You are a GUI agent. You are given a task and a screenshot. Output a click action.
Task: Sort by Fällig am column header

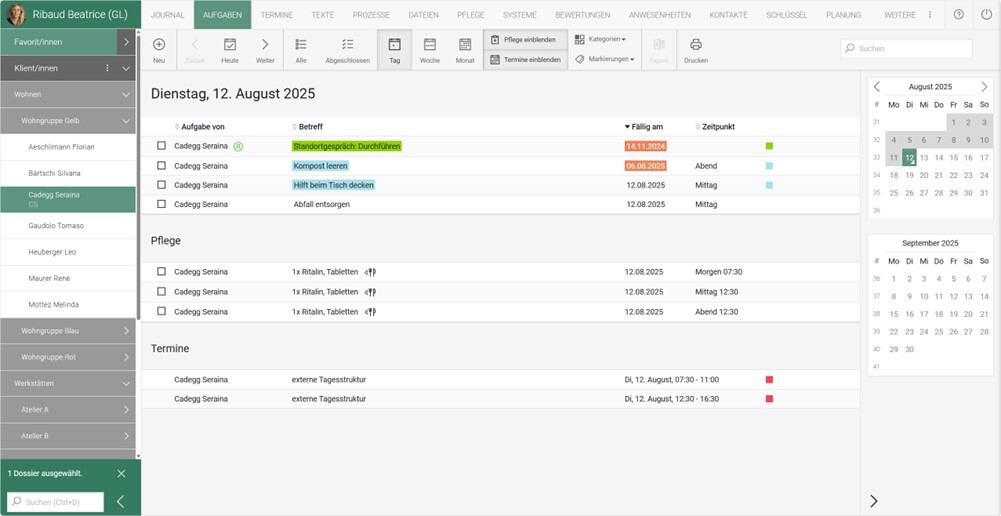pyautogui.click(x=646, y=127)
